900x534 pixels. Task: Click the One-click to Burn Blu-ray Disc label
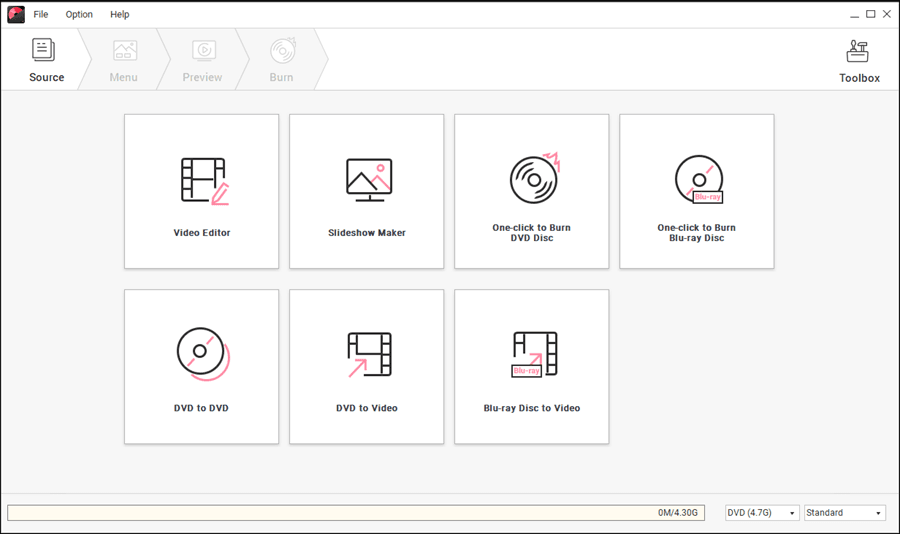coord(696,233)
